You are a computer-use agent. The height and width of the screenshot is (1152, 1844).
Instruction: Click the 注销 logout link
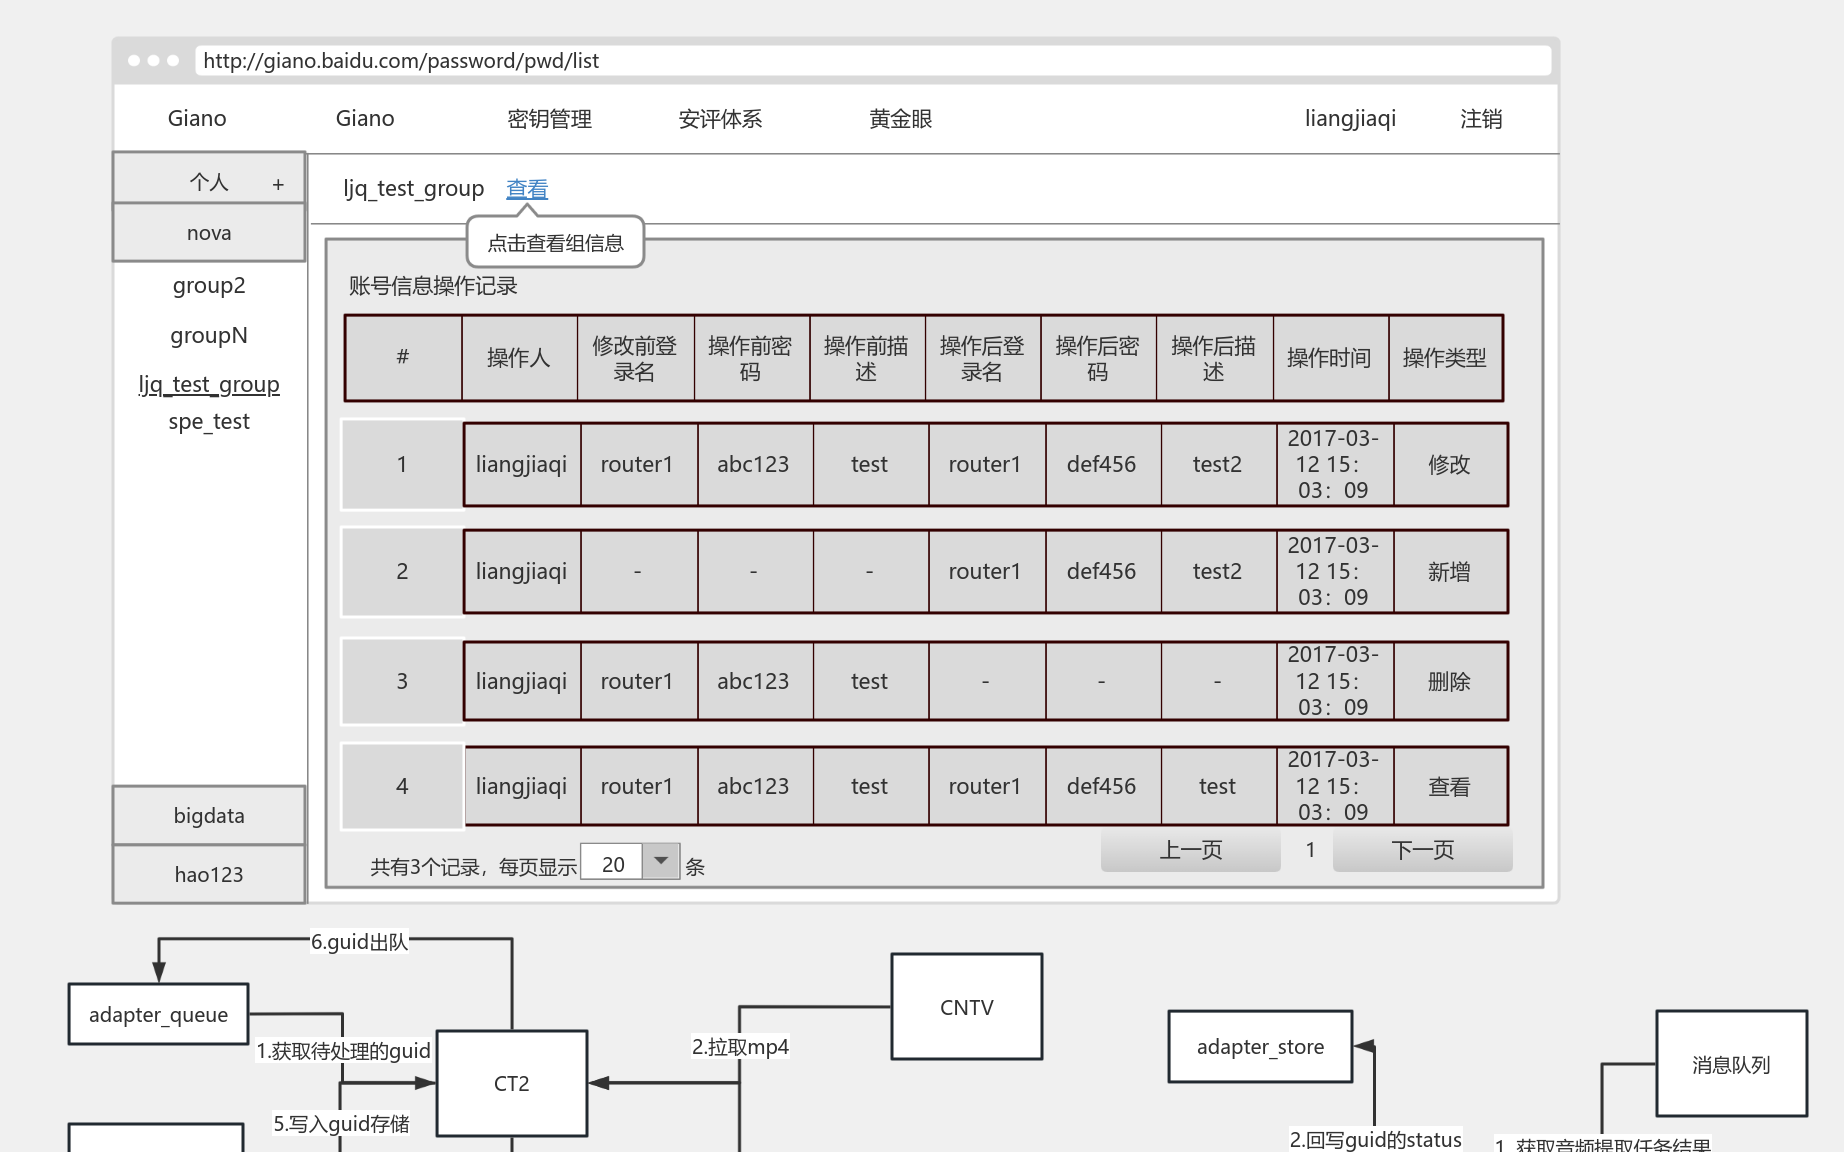(x=1481, y=118)
